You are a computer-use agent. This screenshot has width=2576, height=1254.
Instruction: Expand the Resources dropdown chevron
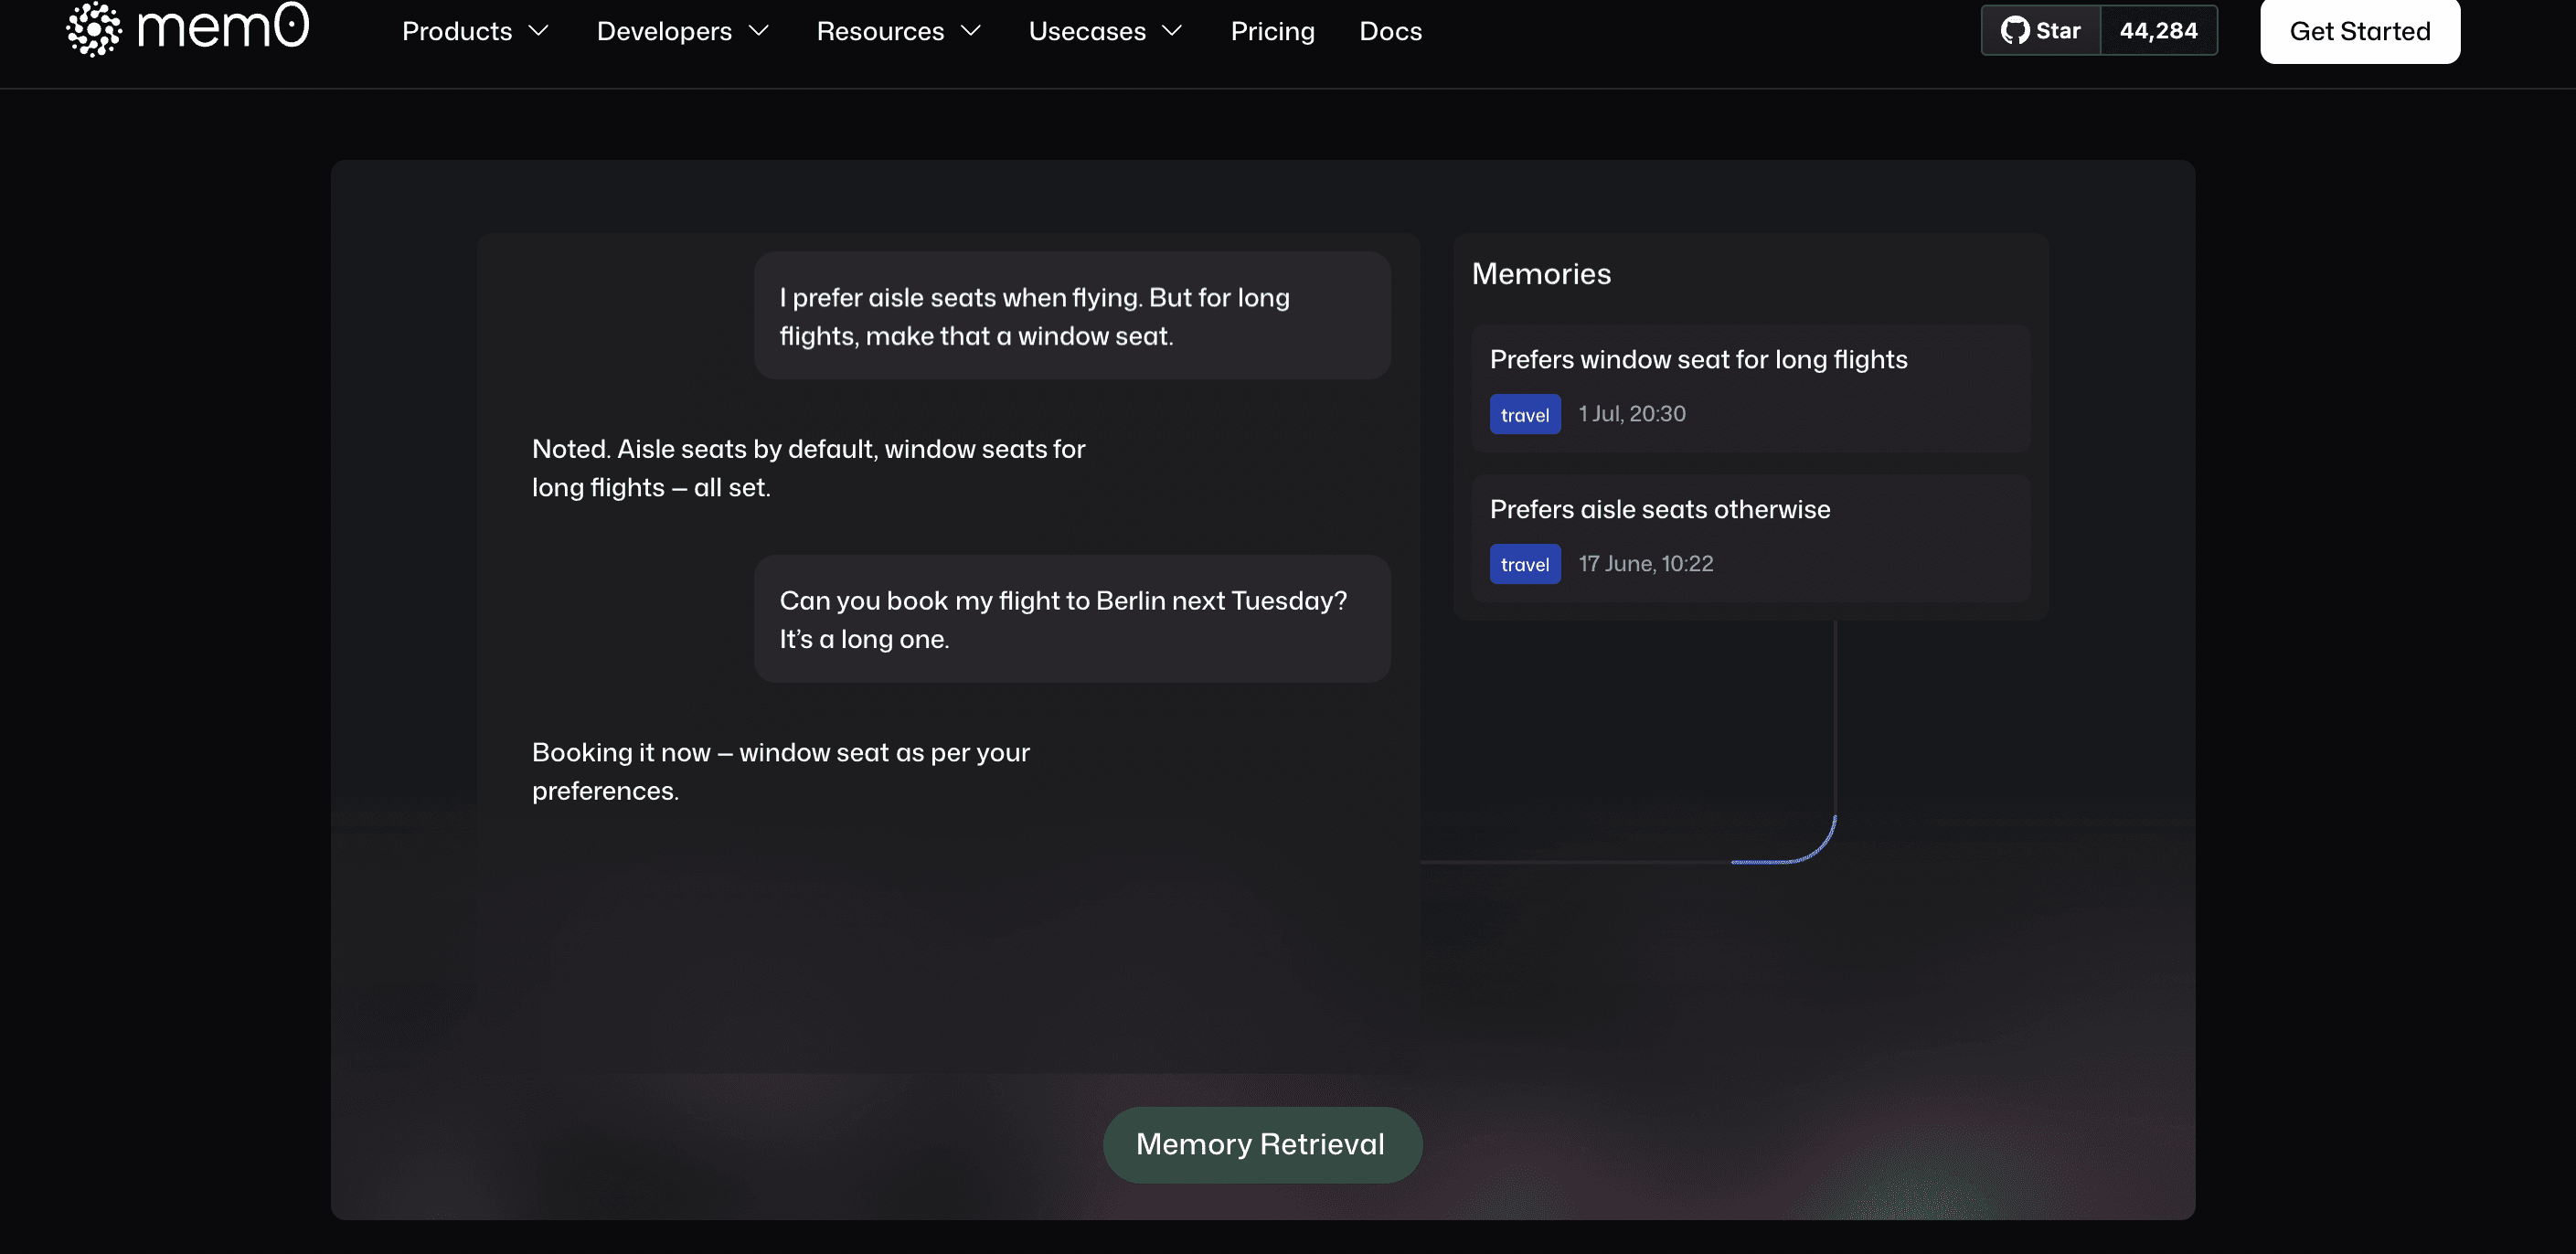point(970,31)
